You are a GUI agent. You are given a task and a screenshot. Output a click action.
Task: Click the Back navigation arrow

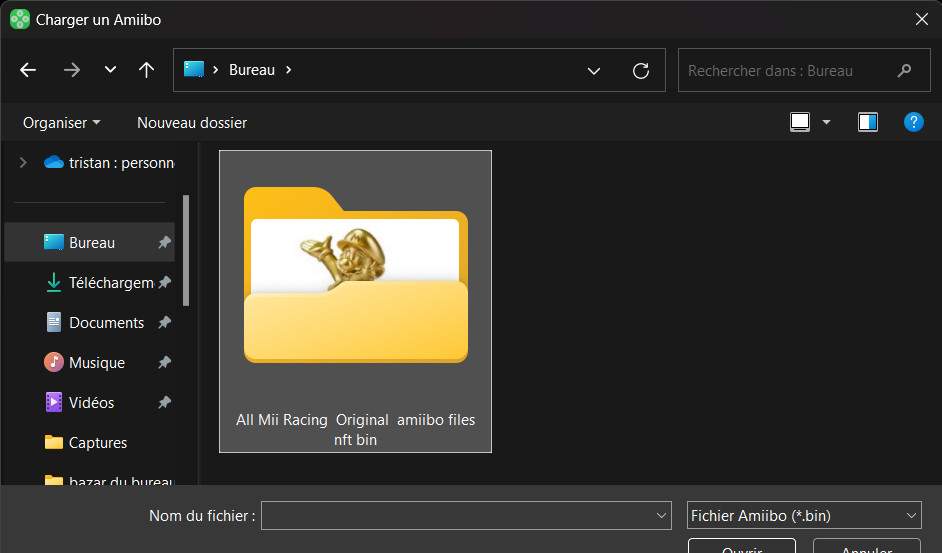click(28, 70)
